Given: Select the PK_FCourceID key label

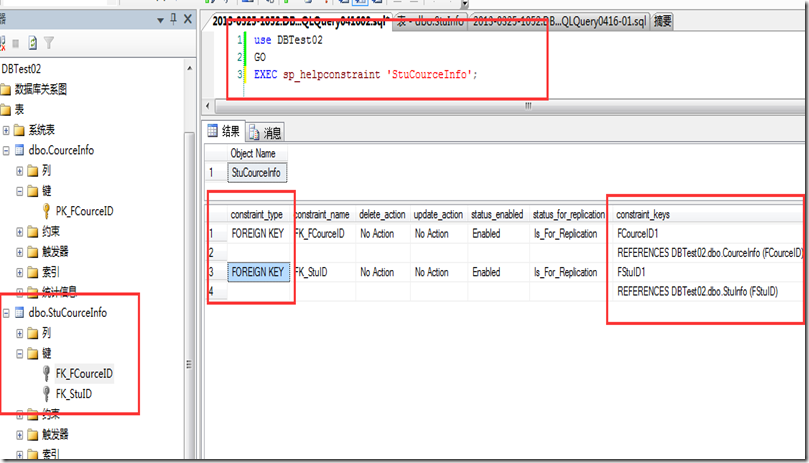Looking at the screenshot, I should pos(85,211).
